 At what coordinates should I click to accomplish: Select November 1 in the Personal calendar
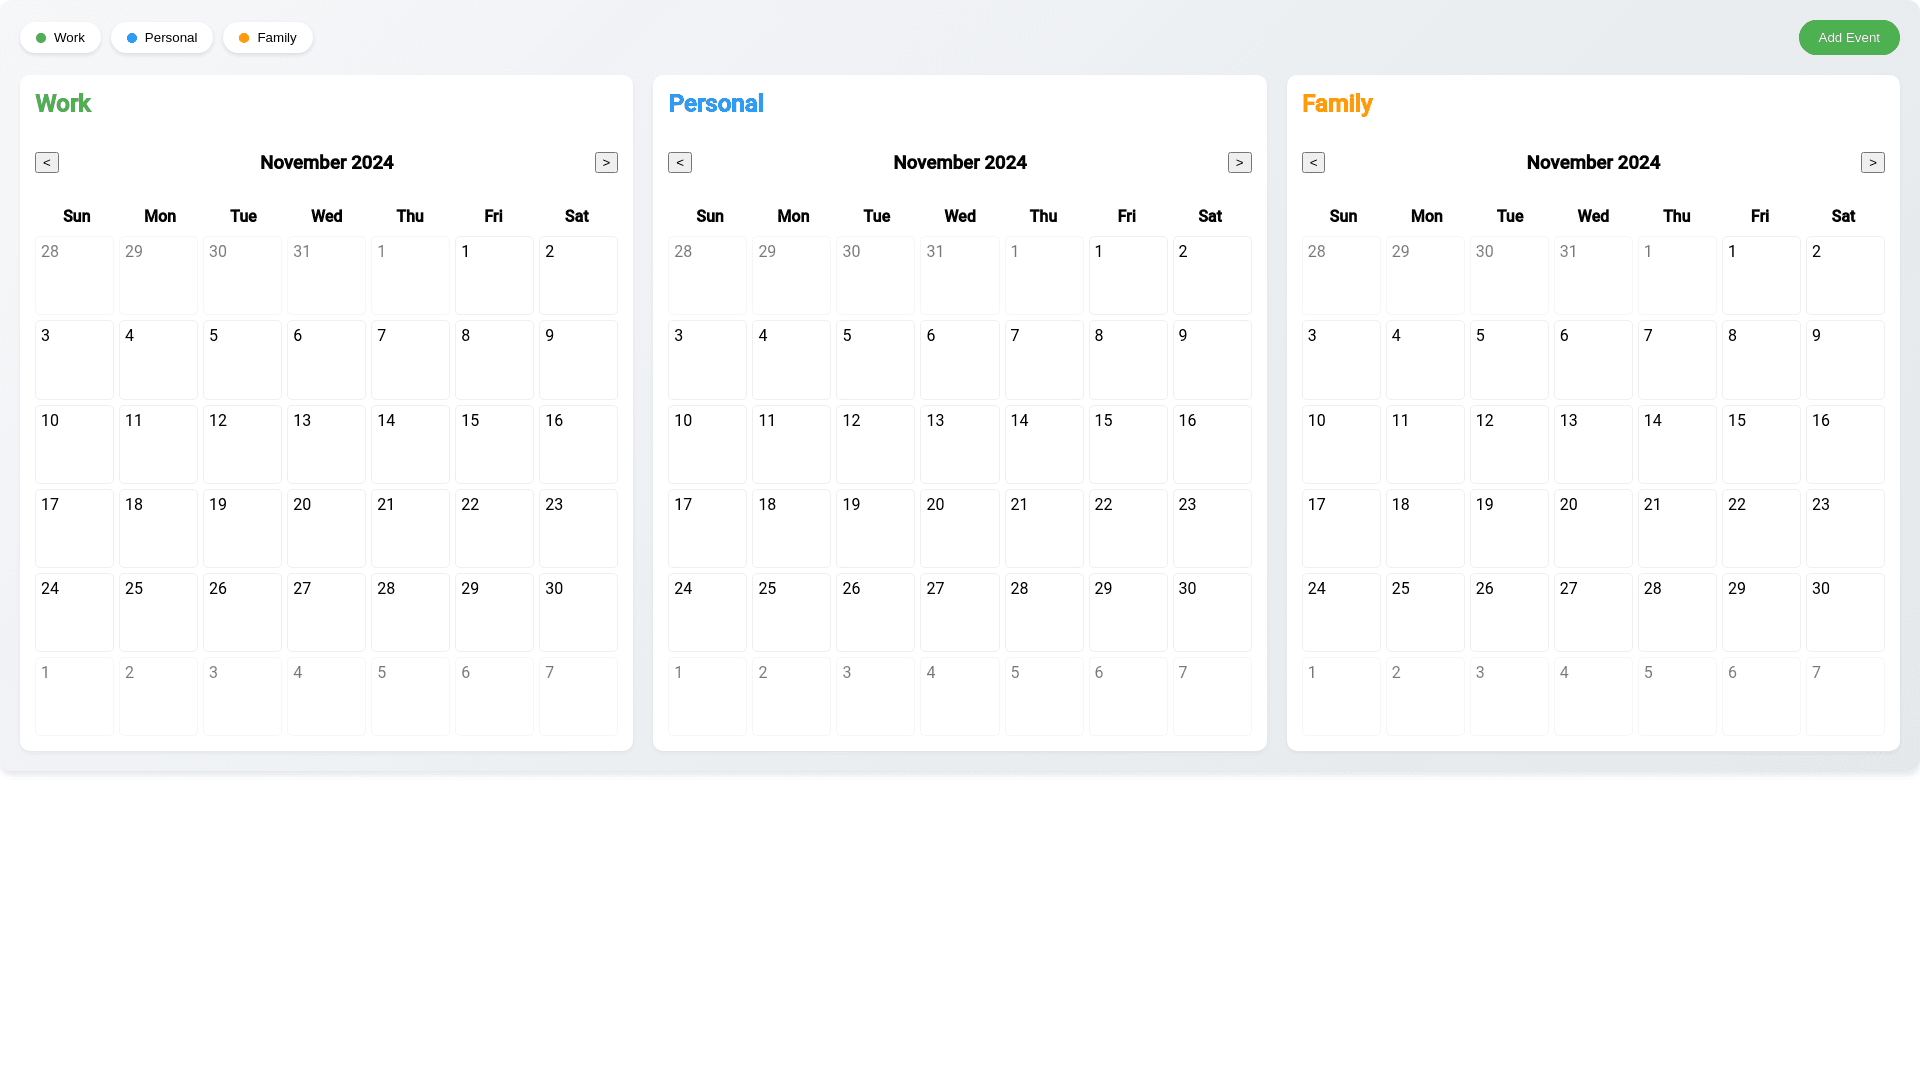click(x=1128, y=275)
